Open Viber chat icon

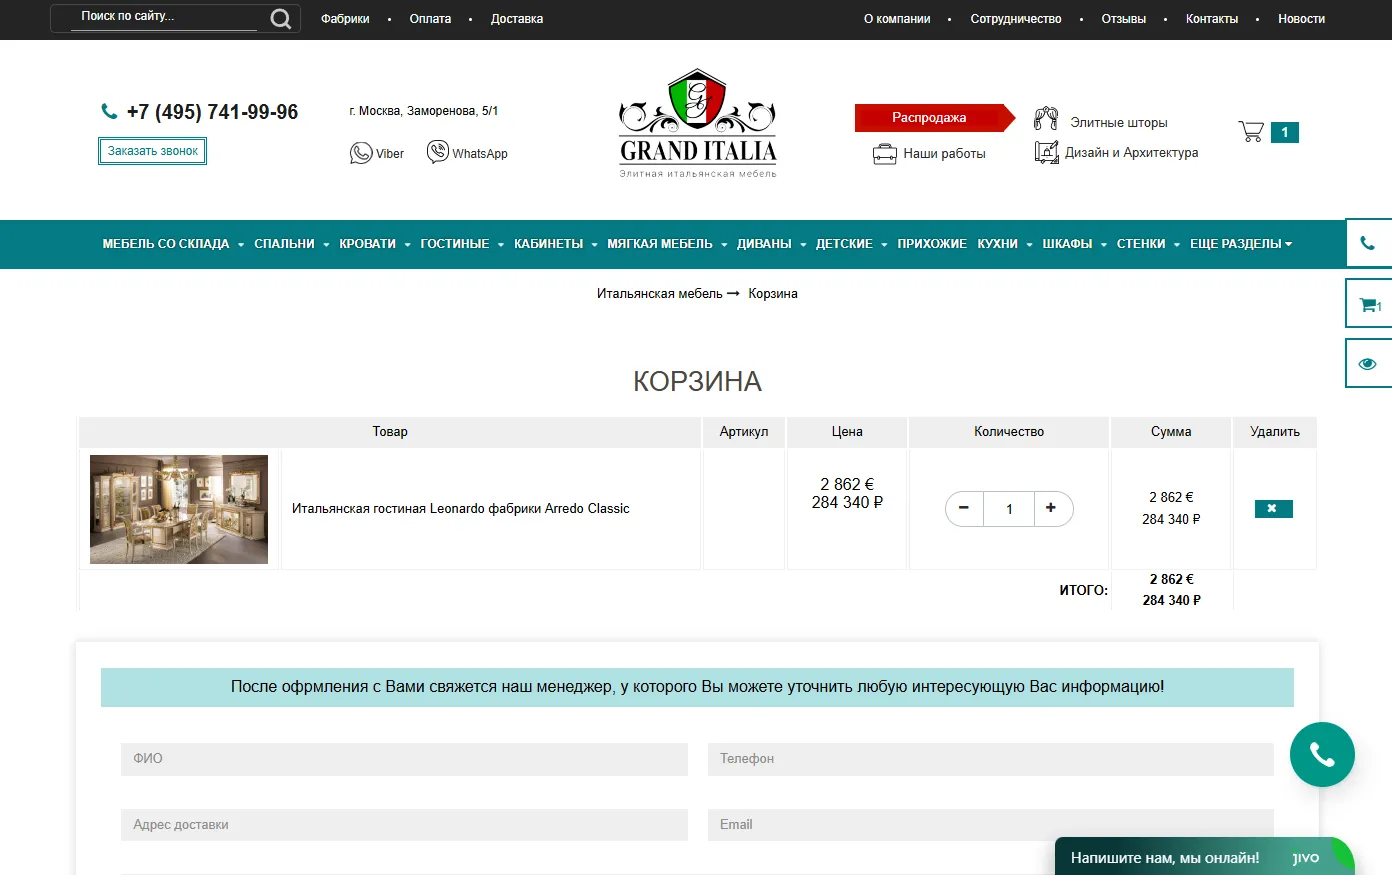(361, 153)
